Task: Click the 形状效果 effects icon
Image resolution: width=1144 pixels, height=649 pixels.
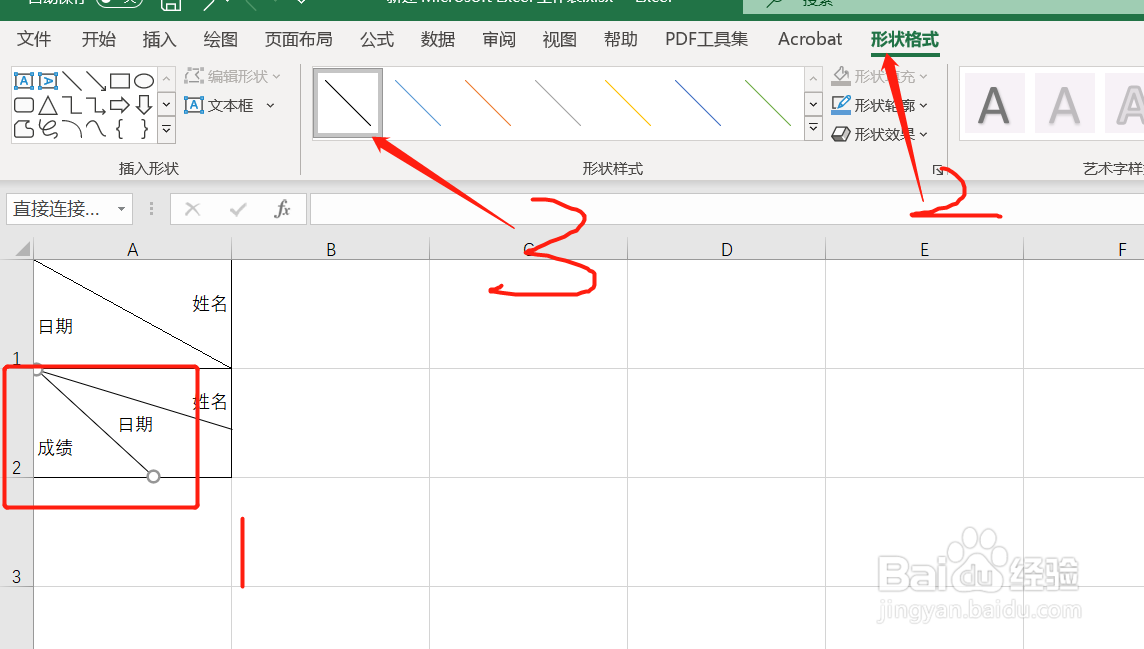Action: (x=840, y=134)
